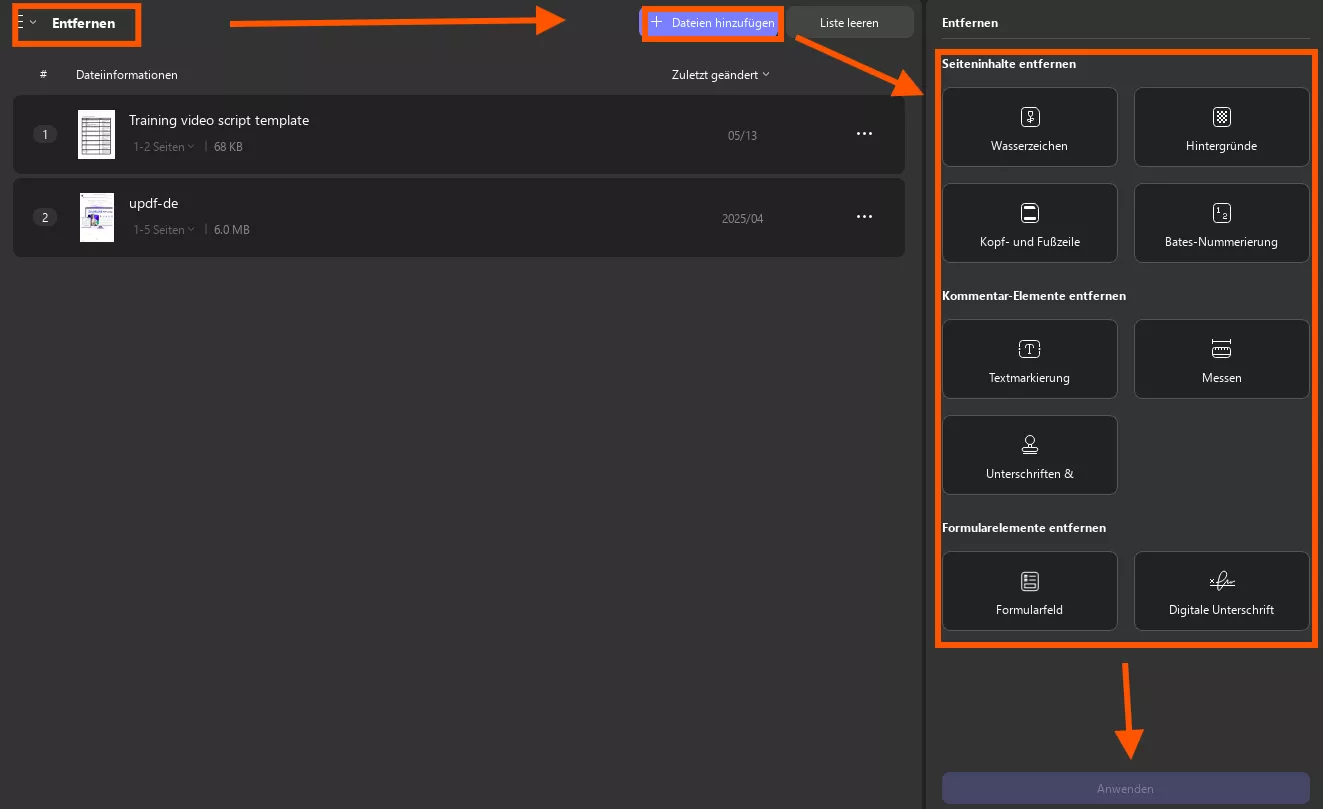This screenshot has height=809, width=1323.
Task: Click the row number badge of Training video script template
Action: coord(45,134)
